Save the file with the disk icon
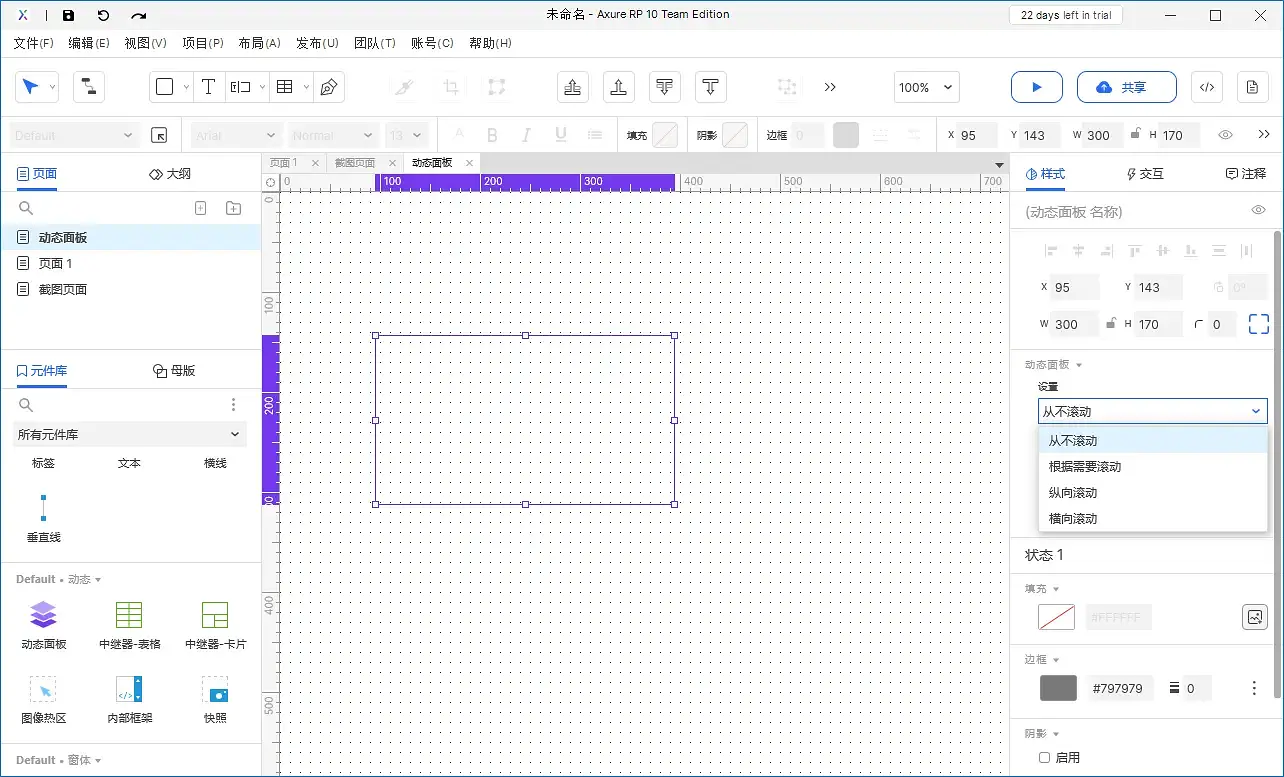Viewport: 1284px width, 777px height. pyautogui.click(x=68, y=15)
